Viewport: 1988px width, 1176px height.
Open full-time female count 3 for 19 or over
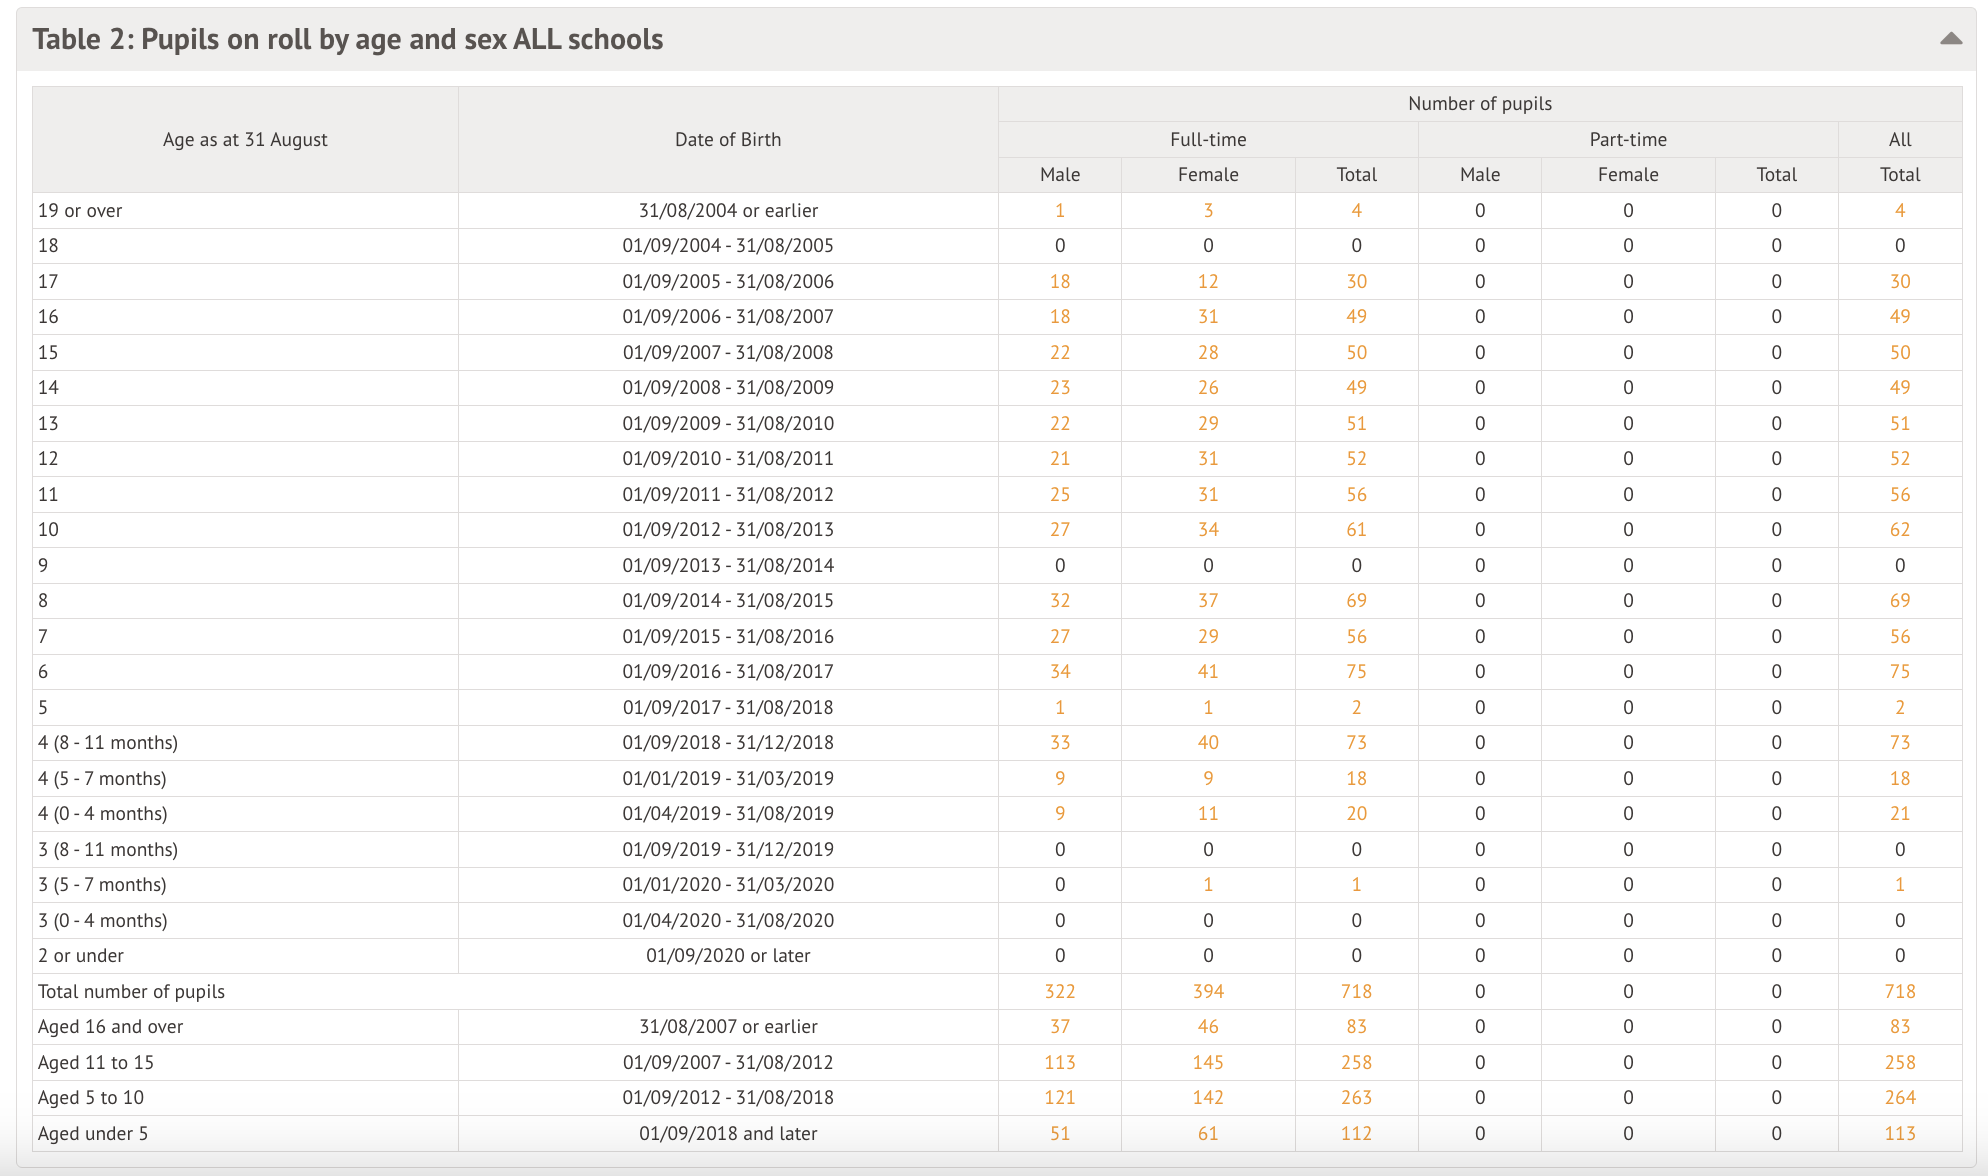[x=1207, y=211]
